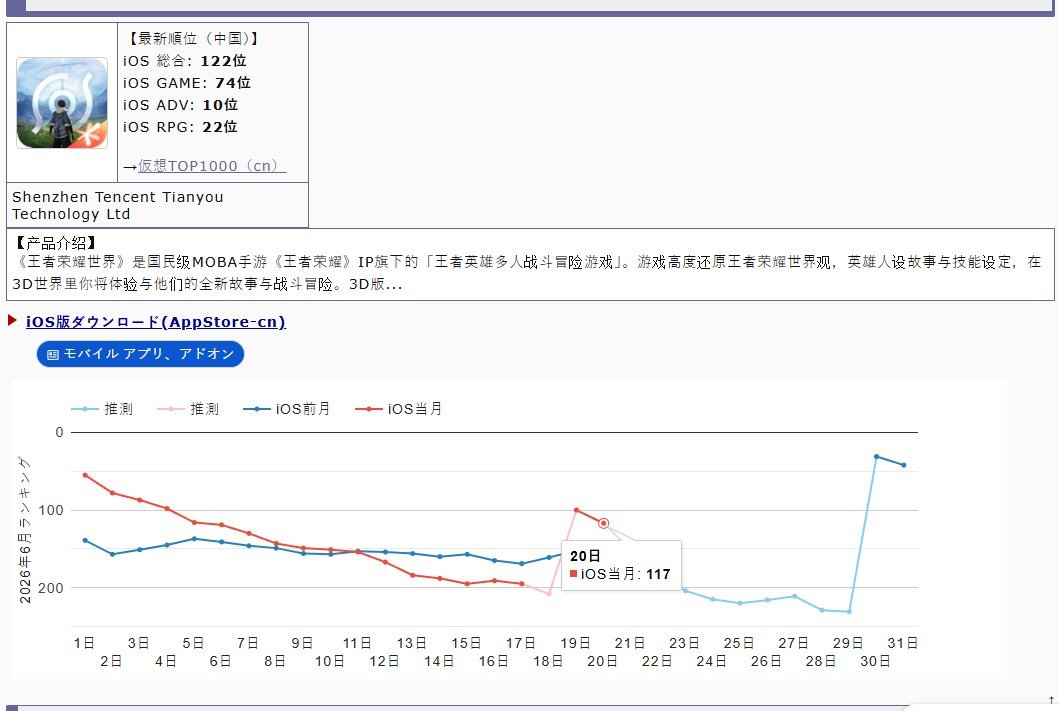Image resolution: width=1059 pixels, height=711 pixels.
Task: Click the 30日 x-axis label
Action: click(875, 661)
